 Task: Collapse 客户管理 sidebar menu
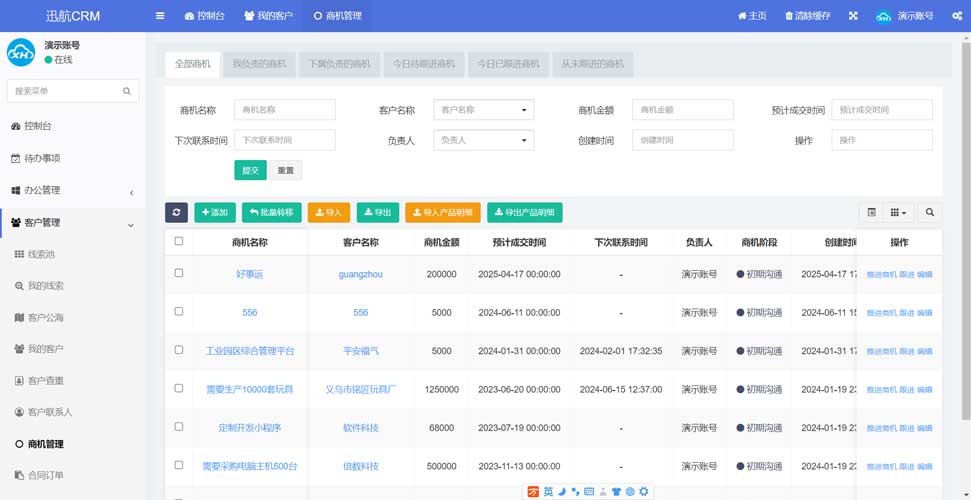[x=73, y=222]
